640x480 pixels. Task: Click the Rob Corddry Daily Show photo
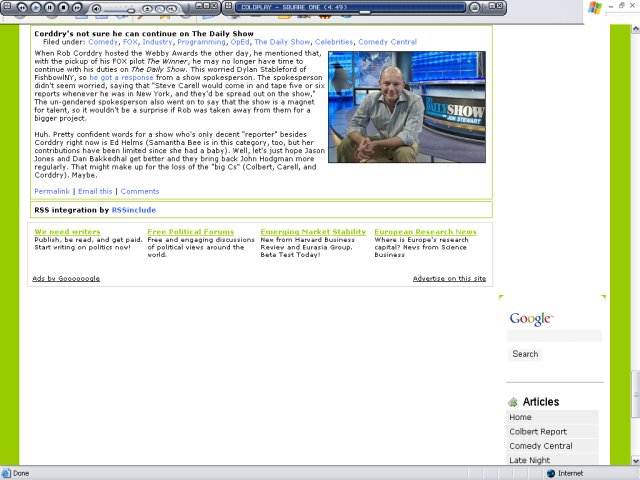click(407, 107)
